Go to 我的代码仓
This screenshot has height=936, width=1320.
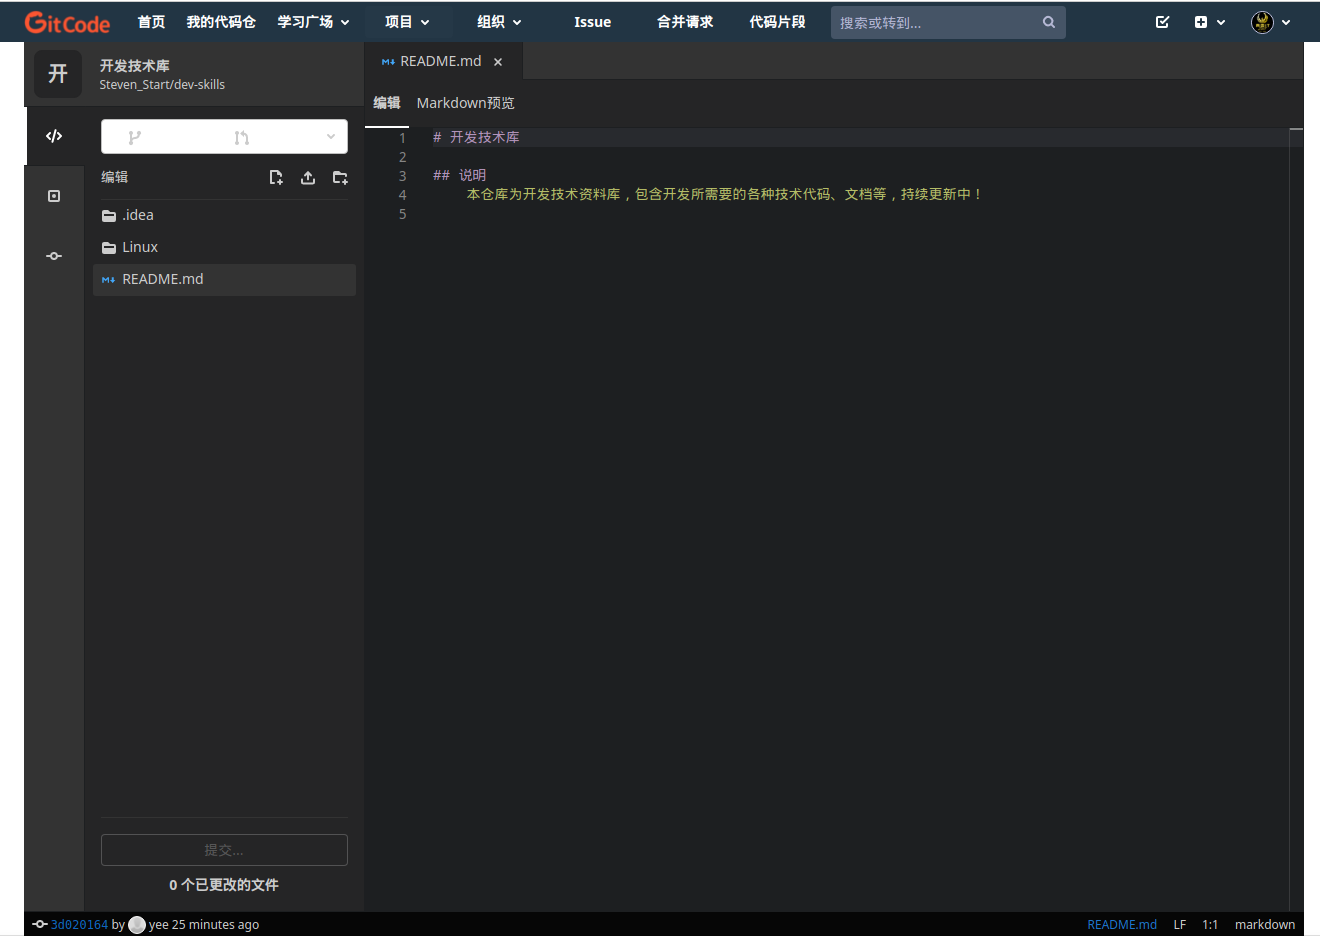click(x=221, y=22)
